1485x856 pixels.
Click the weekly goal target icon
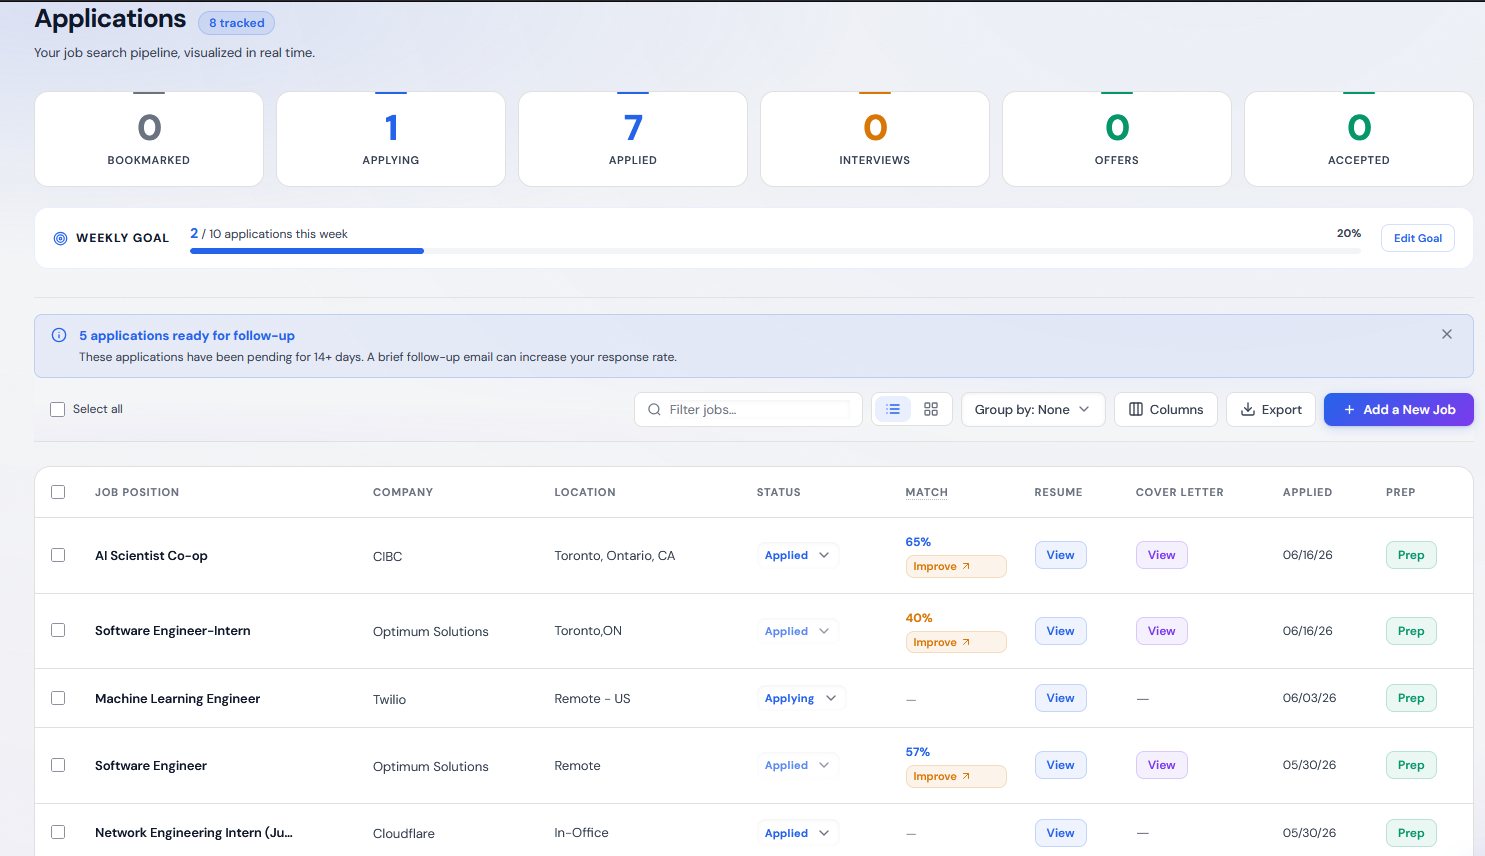(x=60, y=238)
